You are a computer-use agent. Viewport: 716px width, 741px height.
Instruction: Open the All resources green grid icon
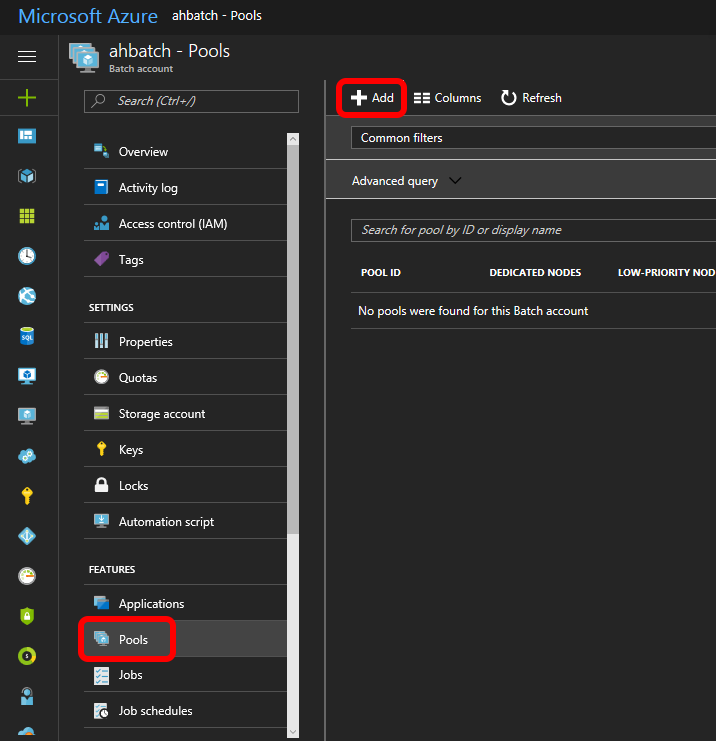[27, 216]
